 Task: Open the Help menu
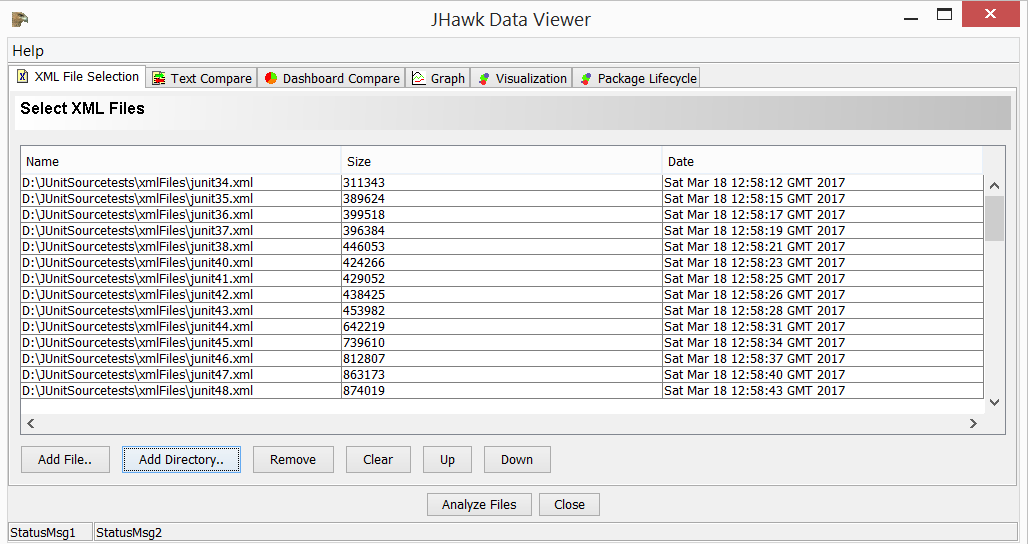(x=28, y=50)
